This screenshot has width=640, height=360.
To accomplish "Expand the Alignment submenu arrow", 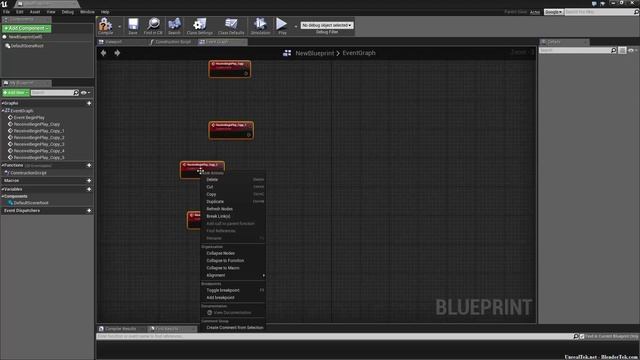I will coord(264,276).
